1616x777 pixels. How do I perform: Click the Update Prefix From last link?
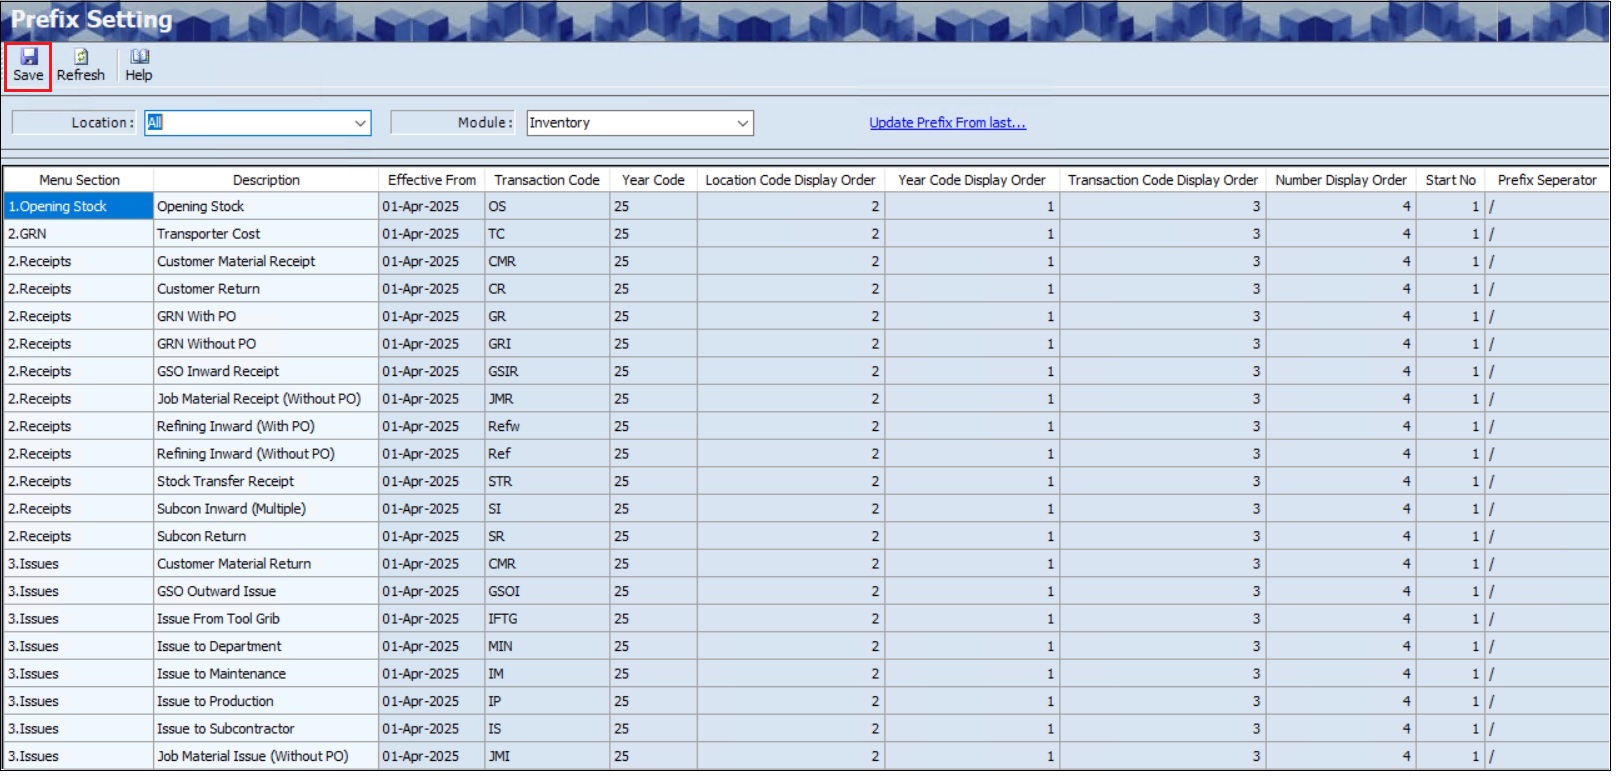(947, 123)
